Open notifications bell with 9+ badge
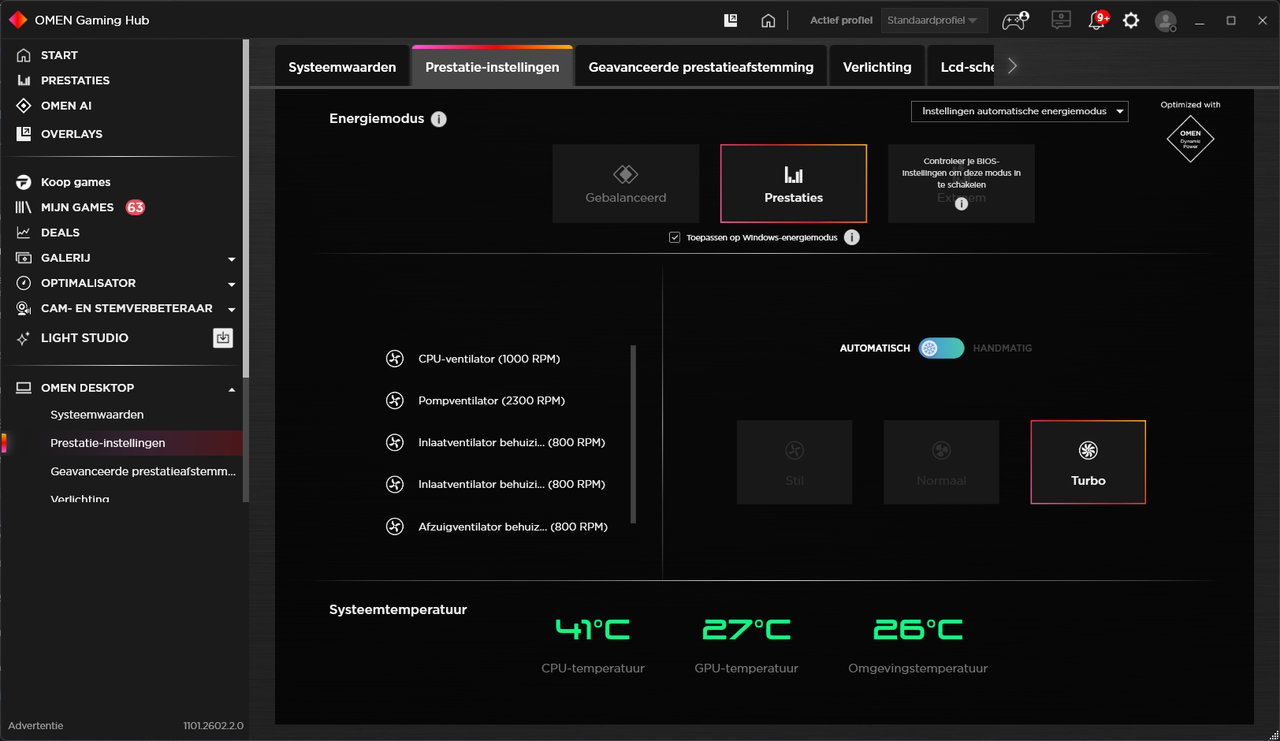Screen dimensions: 1280x741 pyautogui.click(x=1098, y=20)
